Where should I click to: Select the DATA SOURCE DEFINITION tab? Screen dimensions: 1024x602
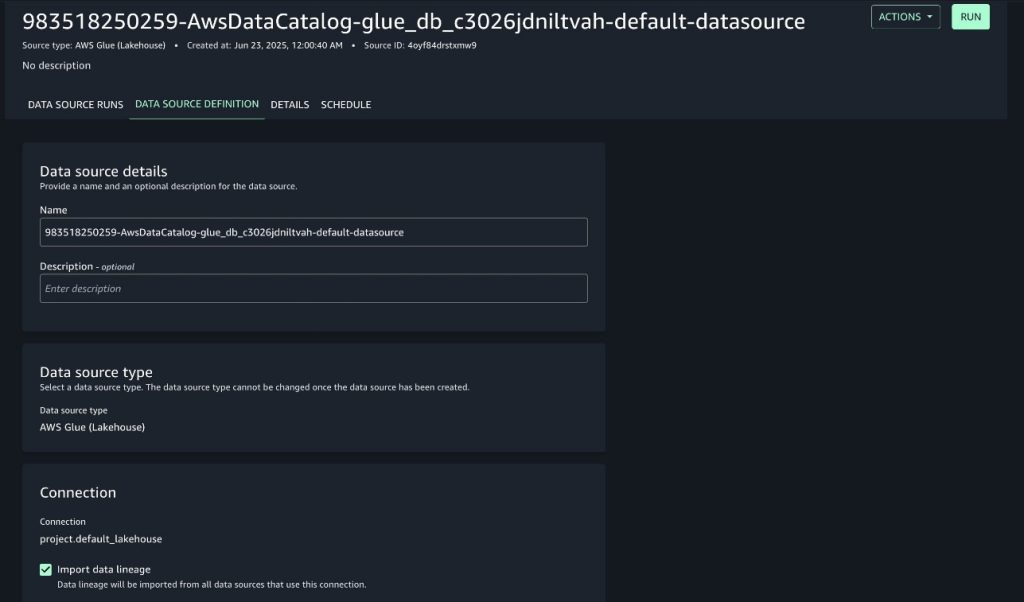[x=197, y=104]
